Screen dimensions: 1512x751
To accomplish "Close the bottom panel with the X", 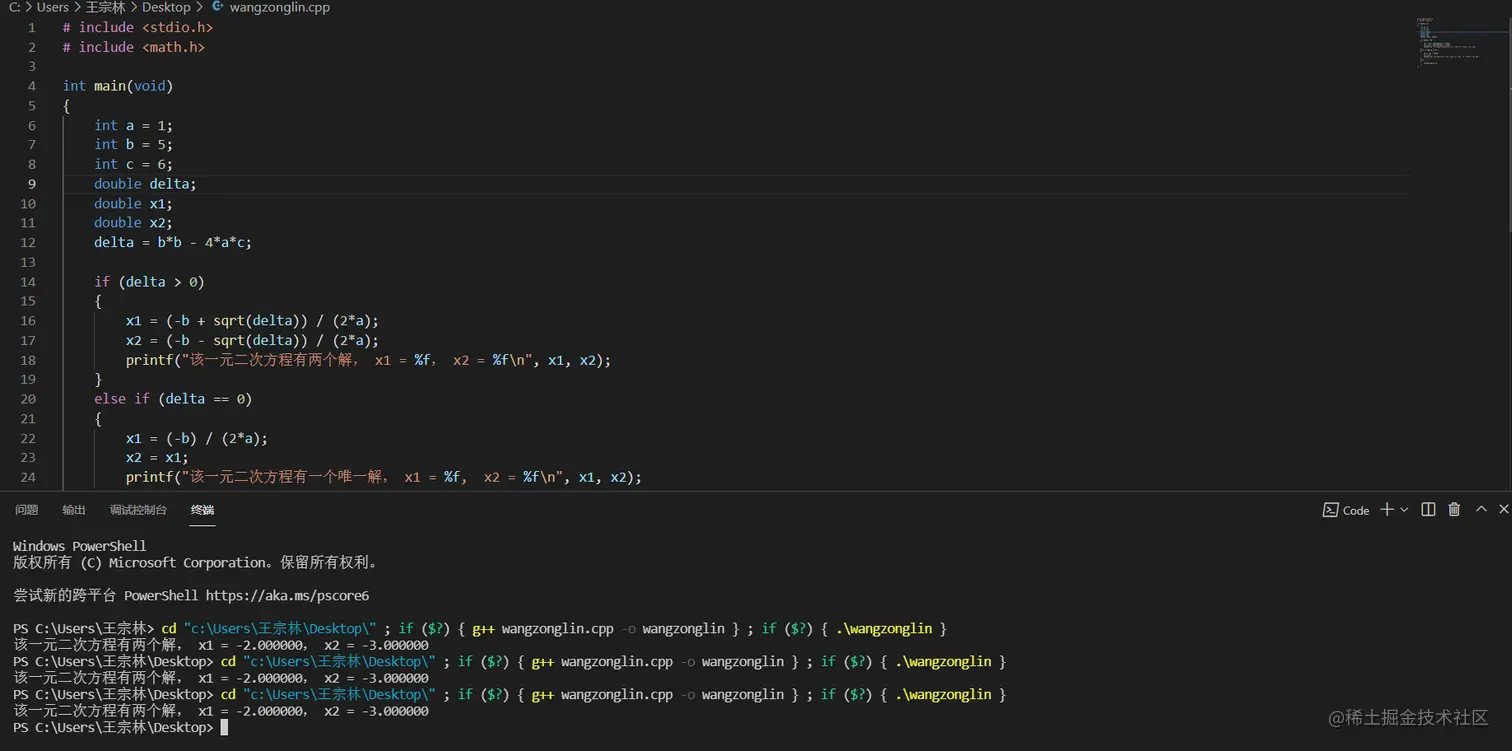I will [1503, 510].
